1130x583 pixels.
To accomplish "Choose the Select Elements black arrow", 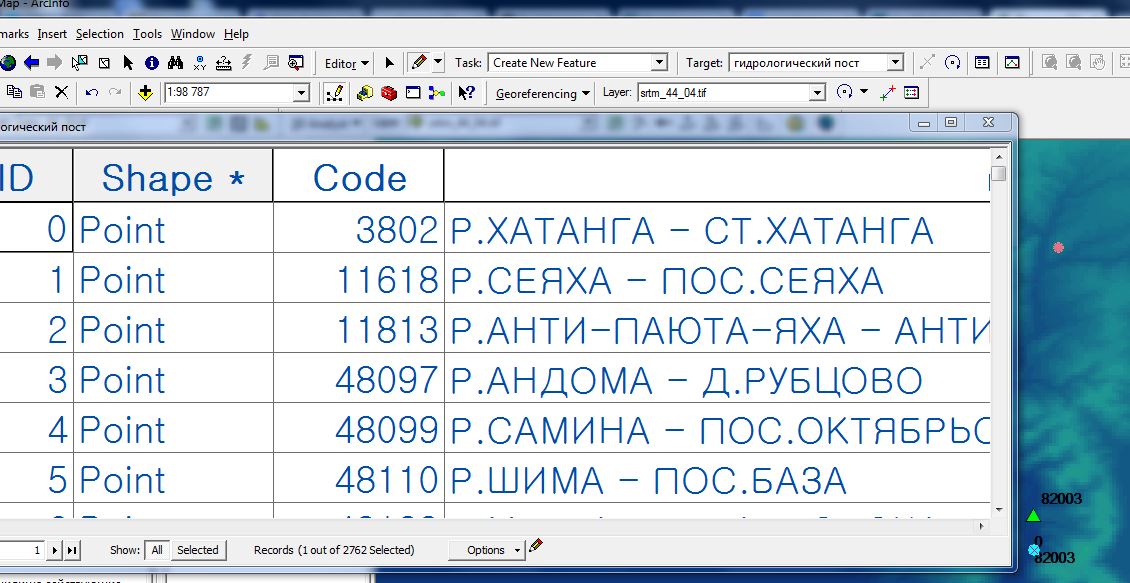I will 128,63.
